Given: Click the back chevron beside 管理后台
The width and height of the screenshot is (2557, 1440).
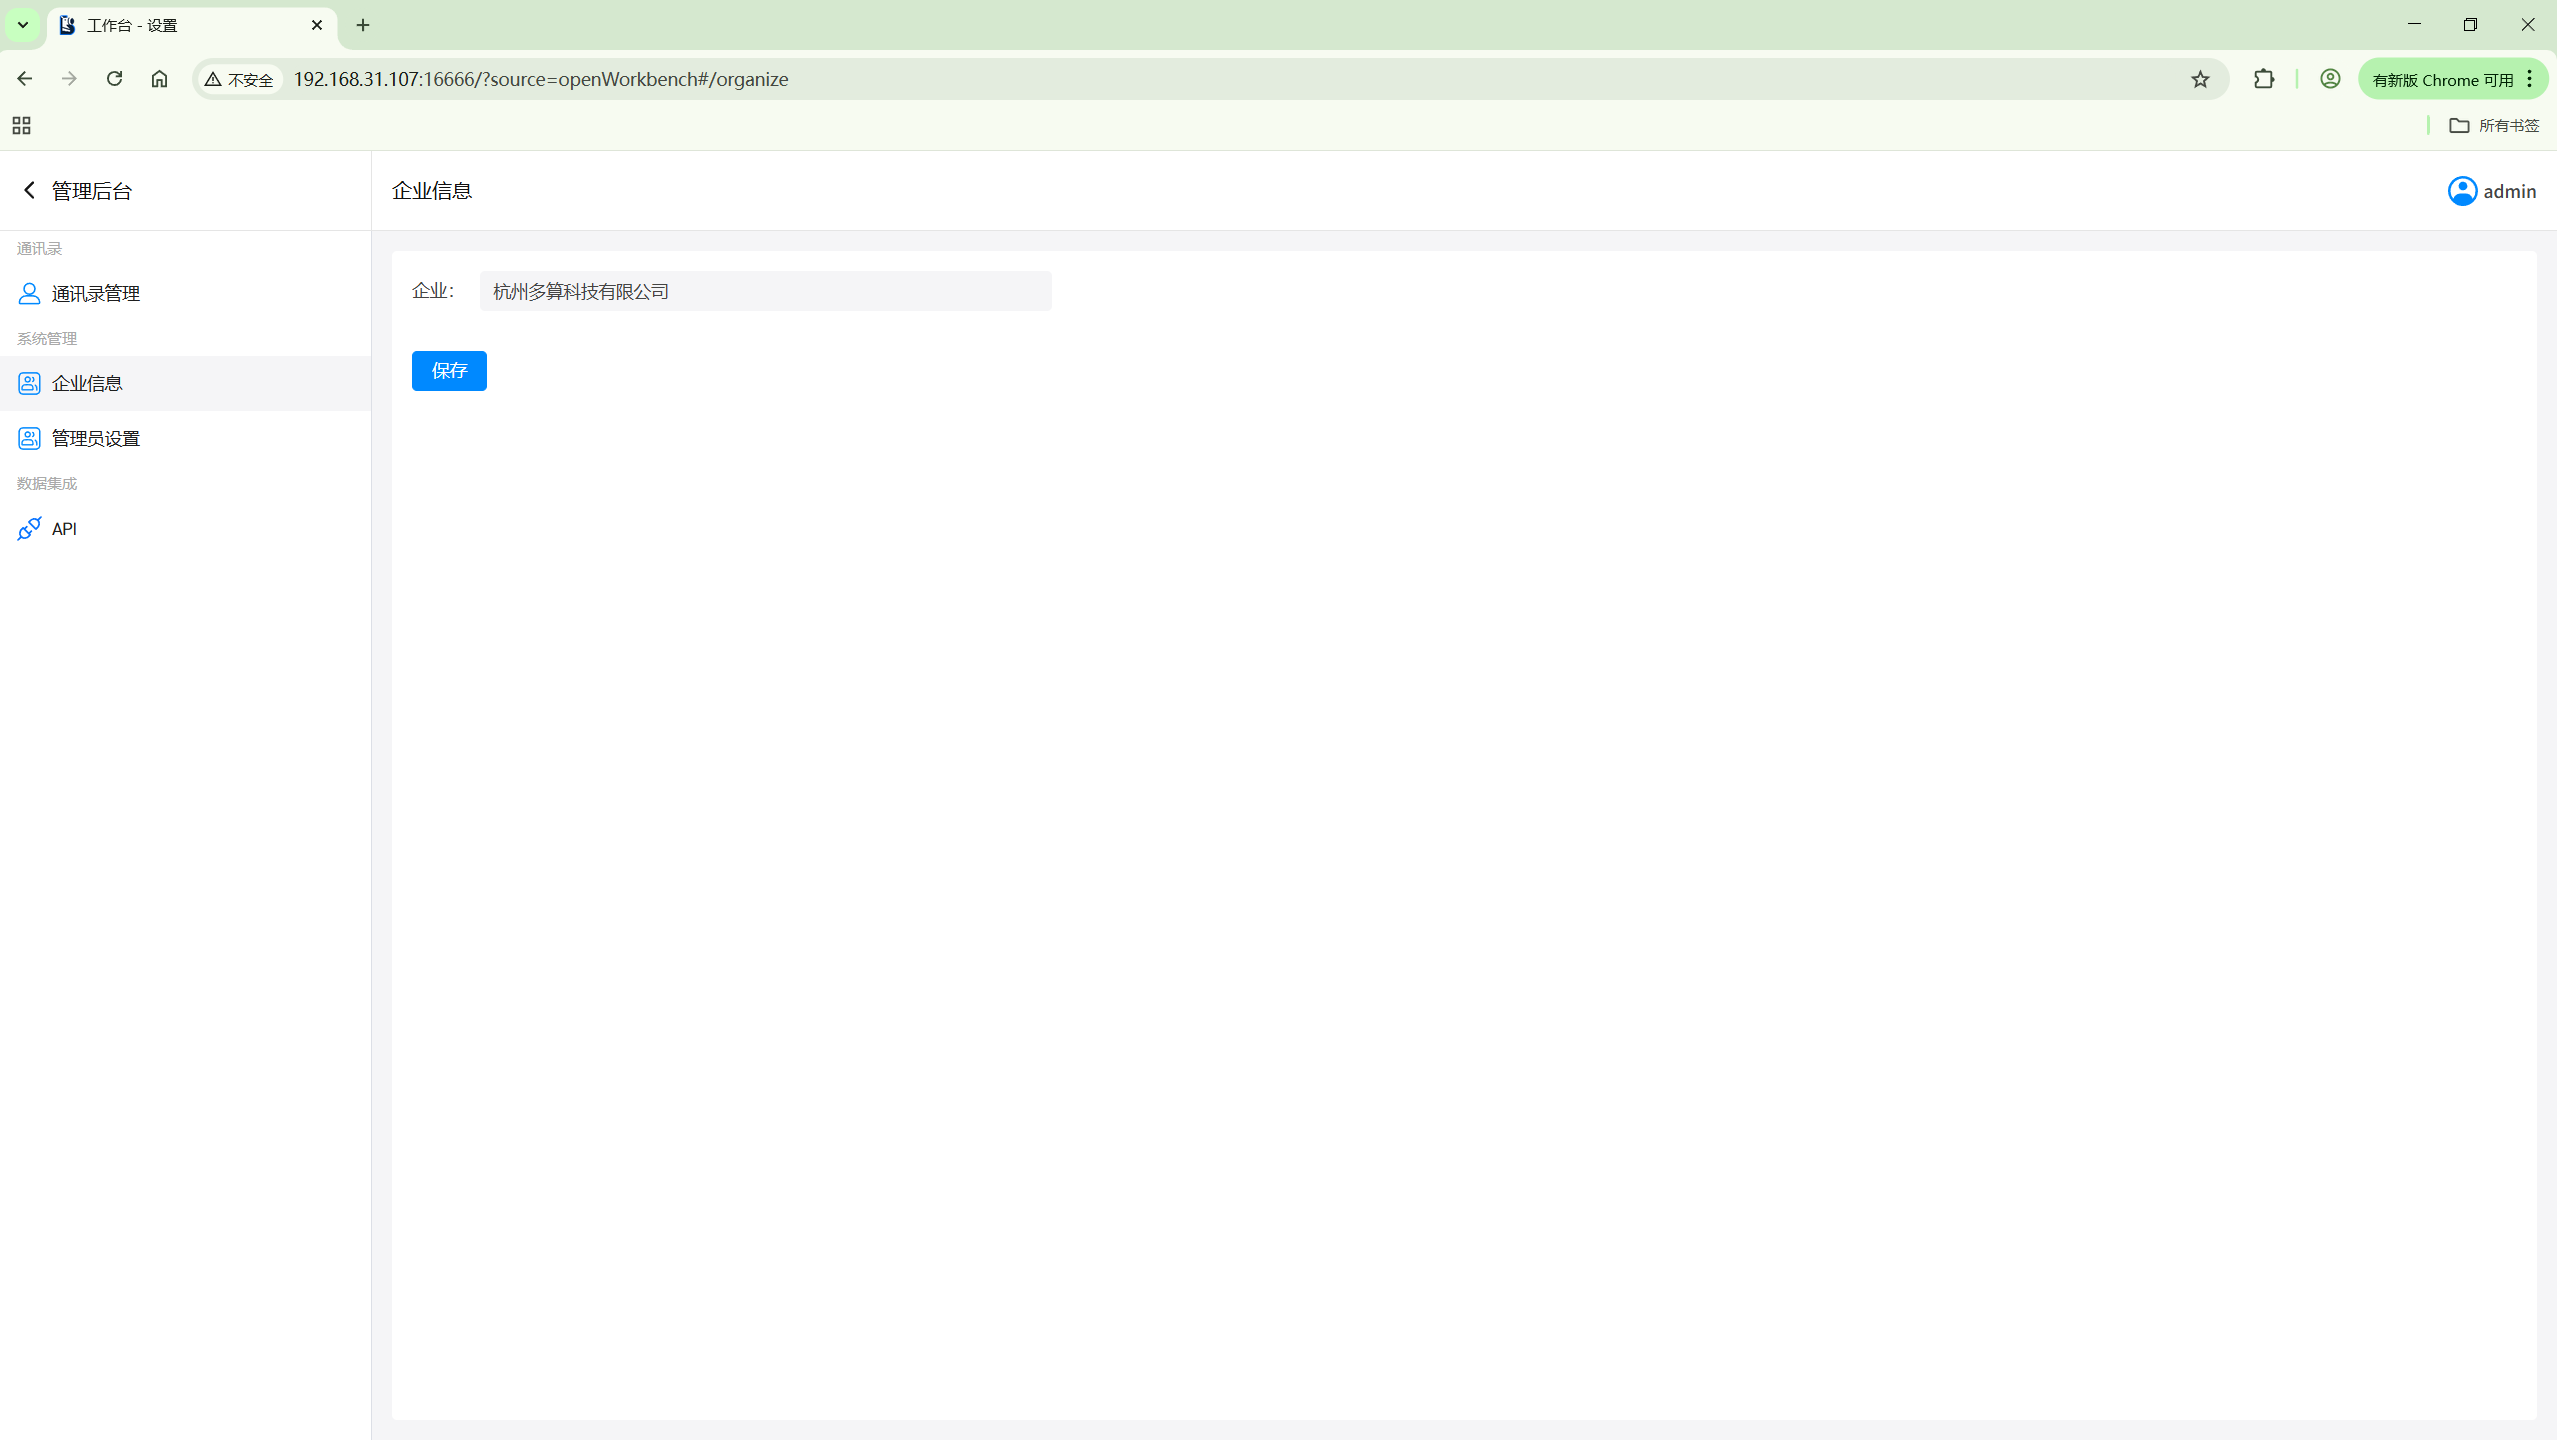Looking at the screenshot, I should click(x=29, y=190).
